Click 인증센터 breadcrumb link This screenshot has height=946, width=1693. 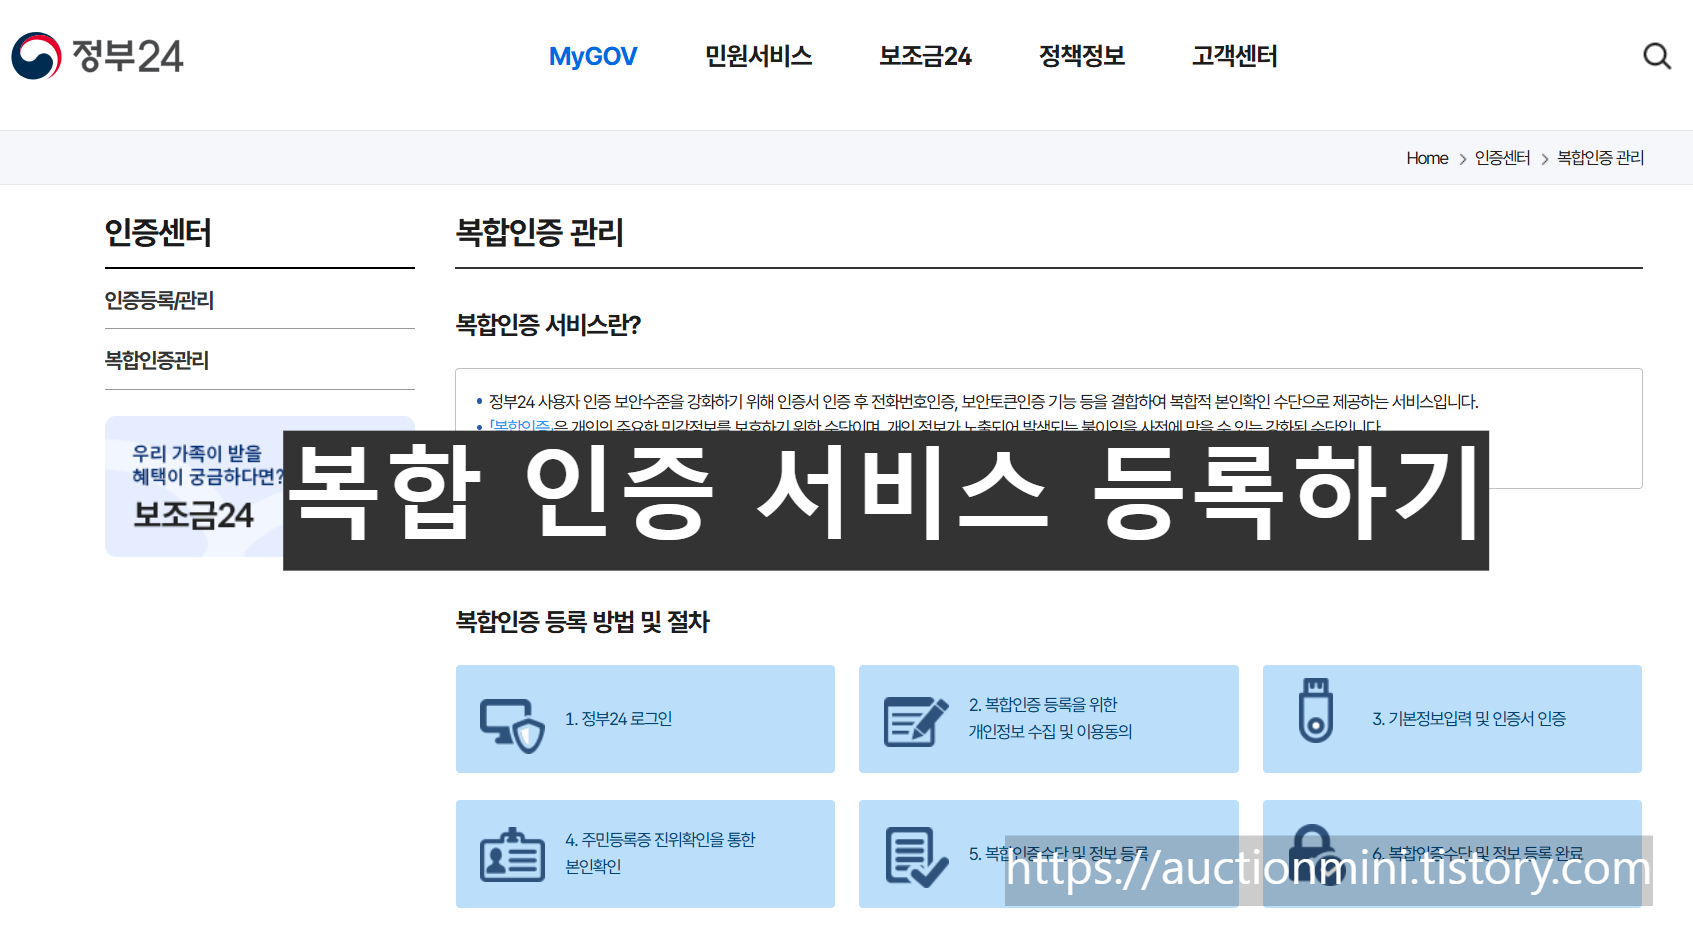pos(1502,158)
